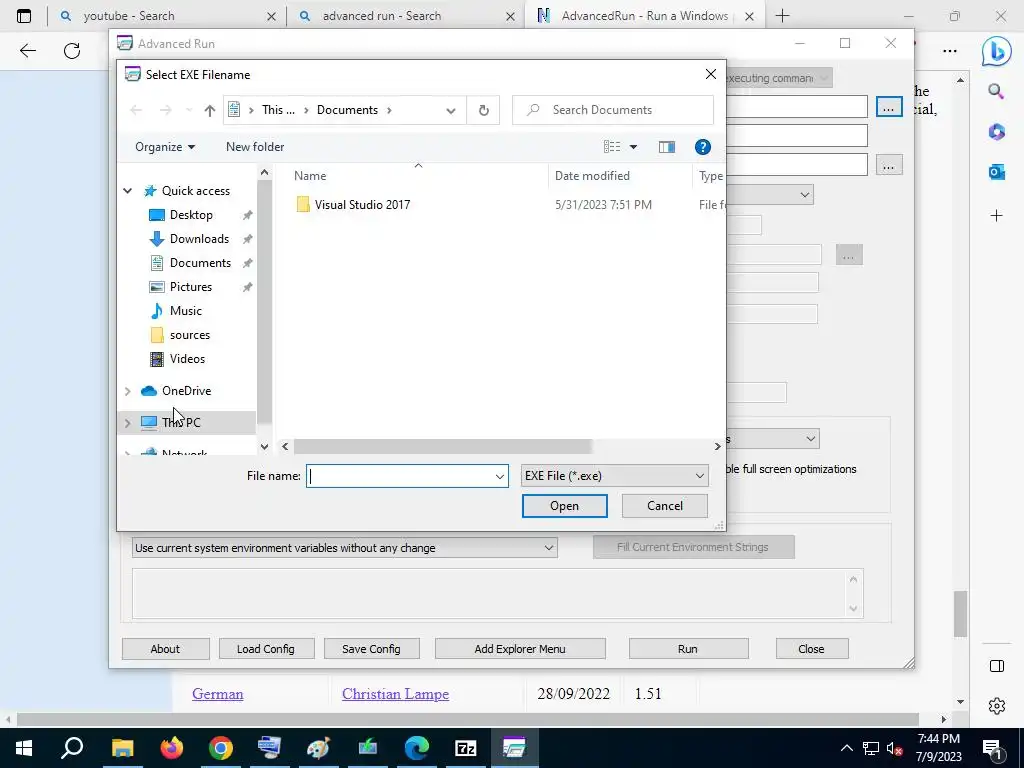Open Edge sidebar search icon
This screenshot has width=1024, height=768.
point(996,91)
